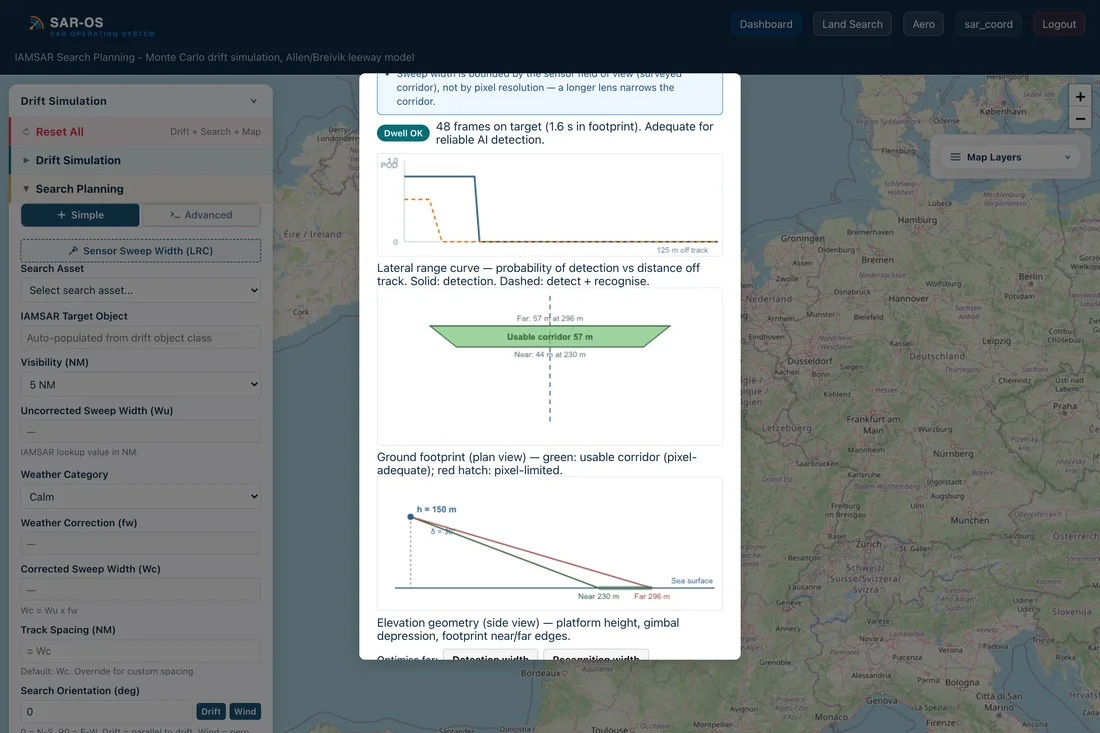This screenshot has width=1100, height=733.
Task: Open the Search Asset dropdown
Action: point(140,290)
